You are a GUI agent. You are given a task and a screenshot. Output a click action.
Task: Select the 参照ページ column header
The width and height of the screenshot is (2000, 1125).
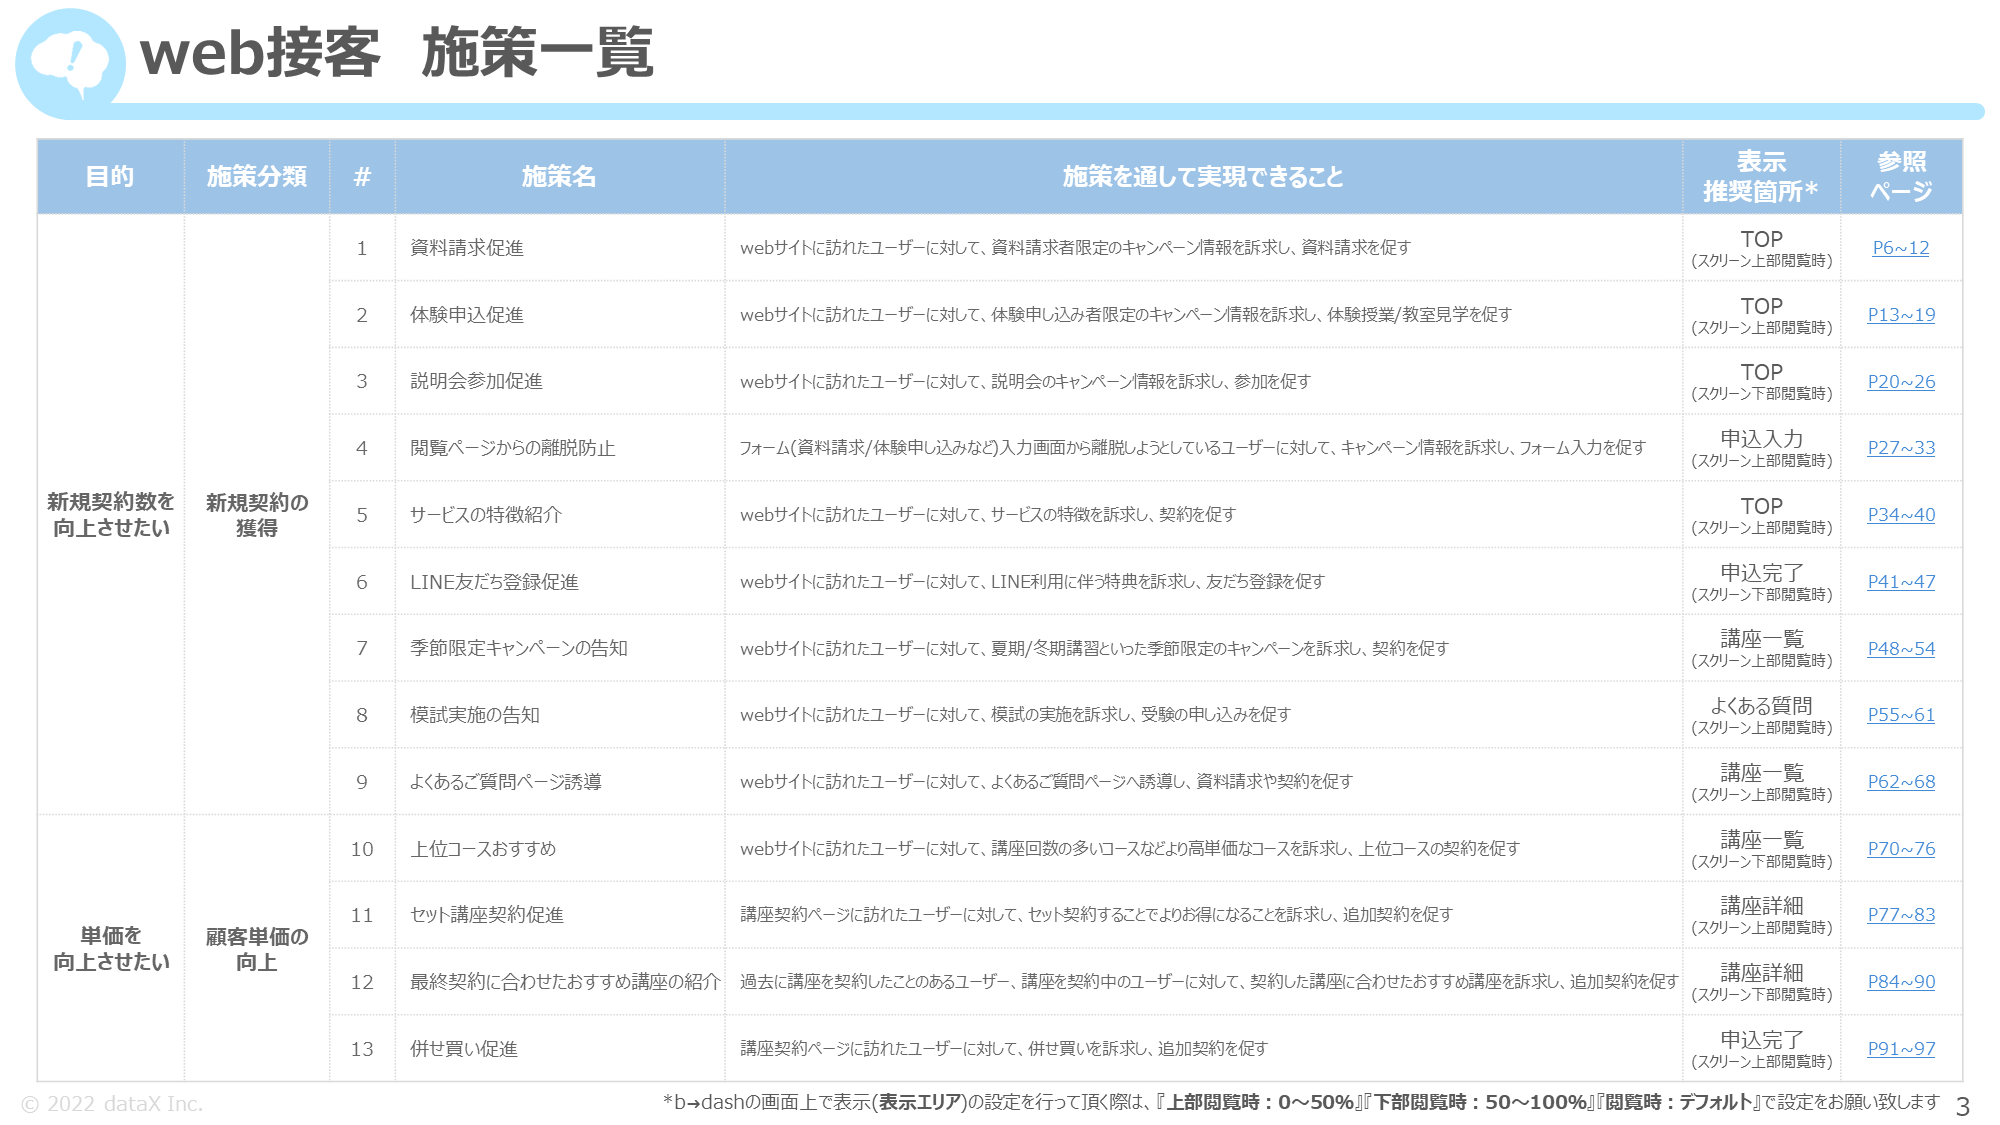tap(1901, 177)
